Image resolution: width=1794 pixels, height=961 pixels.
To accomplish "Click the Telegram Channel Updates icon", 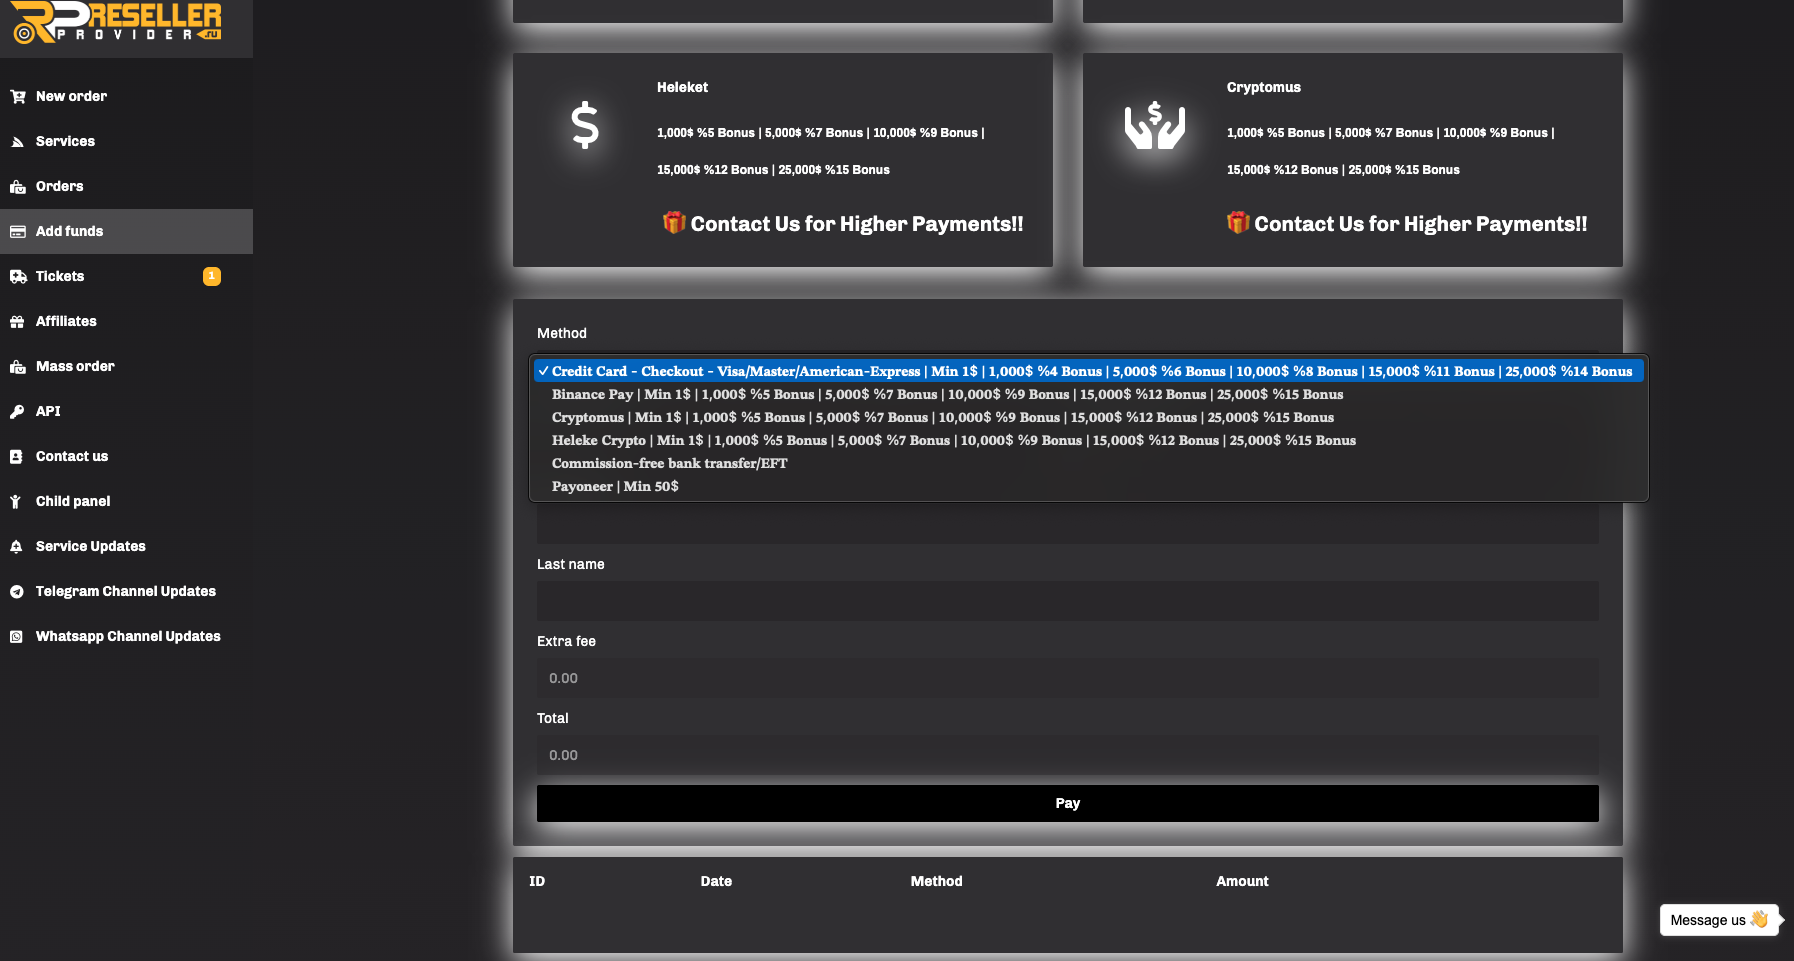I will coord(17,592).
